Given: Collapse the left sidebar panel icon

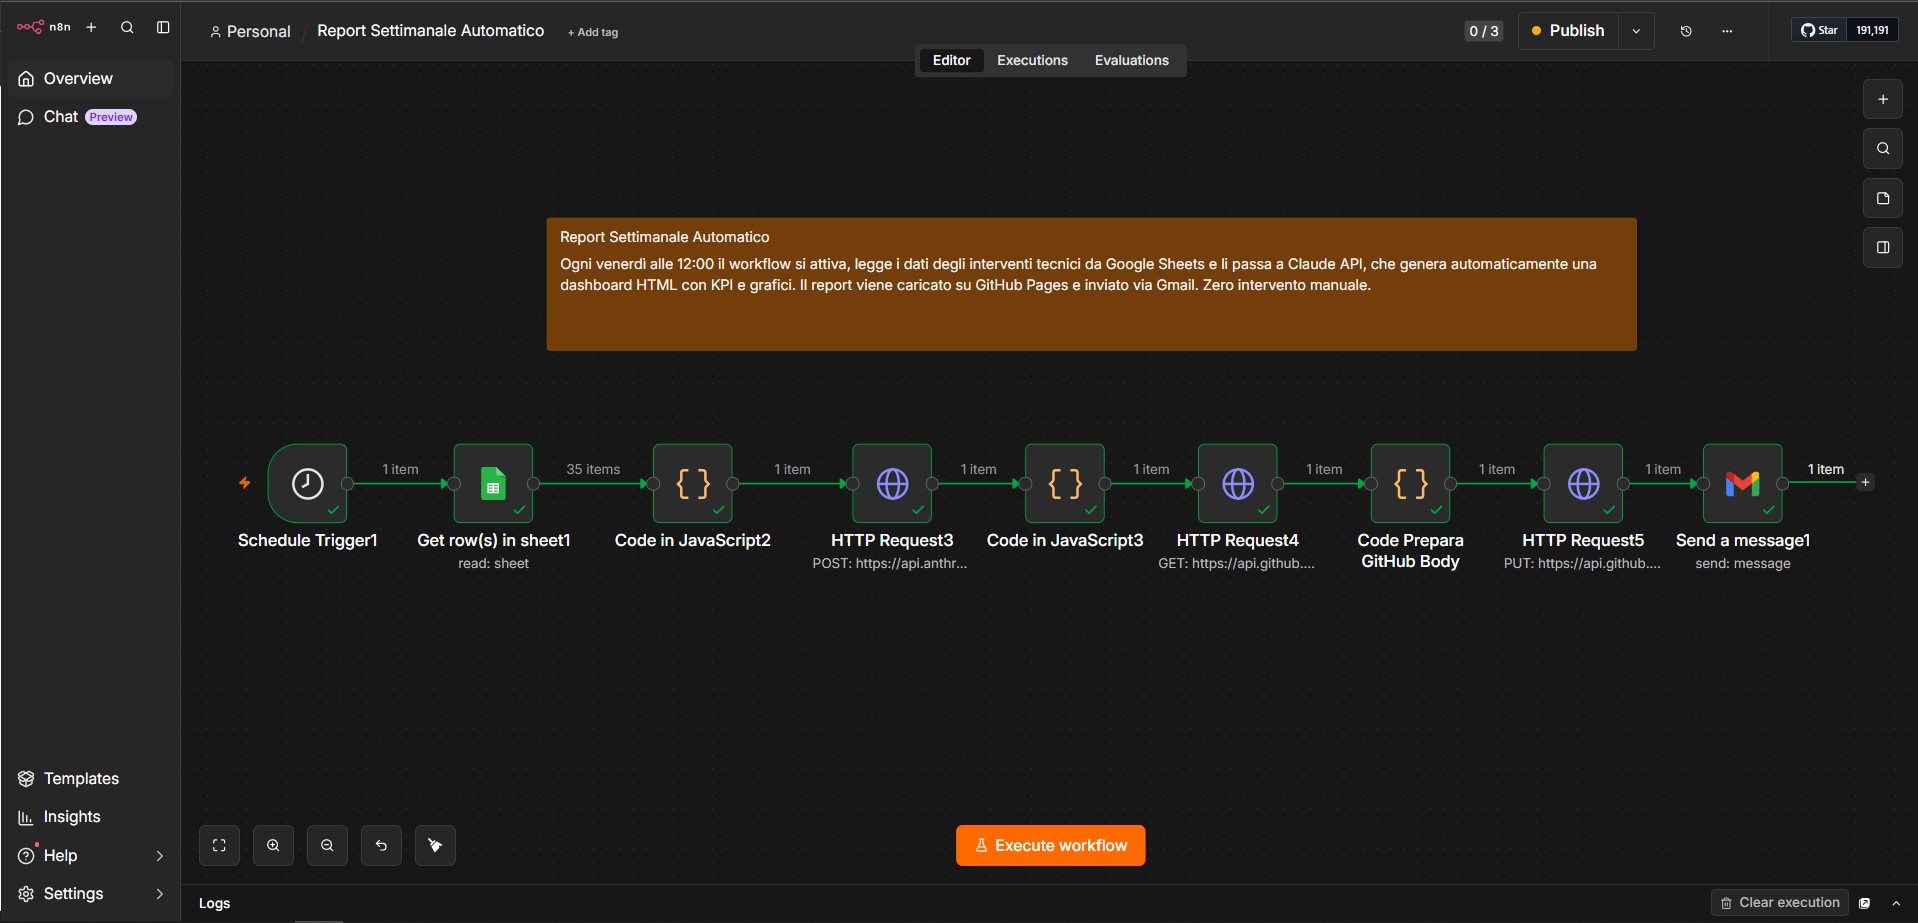Looking at the screenshot, I should pos(163,27).
